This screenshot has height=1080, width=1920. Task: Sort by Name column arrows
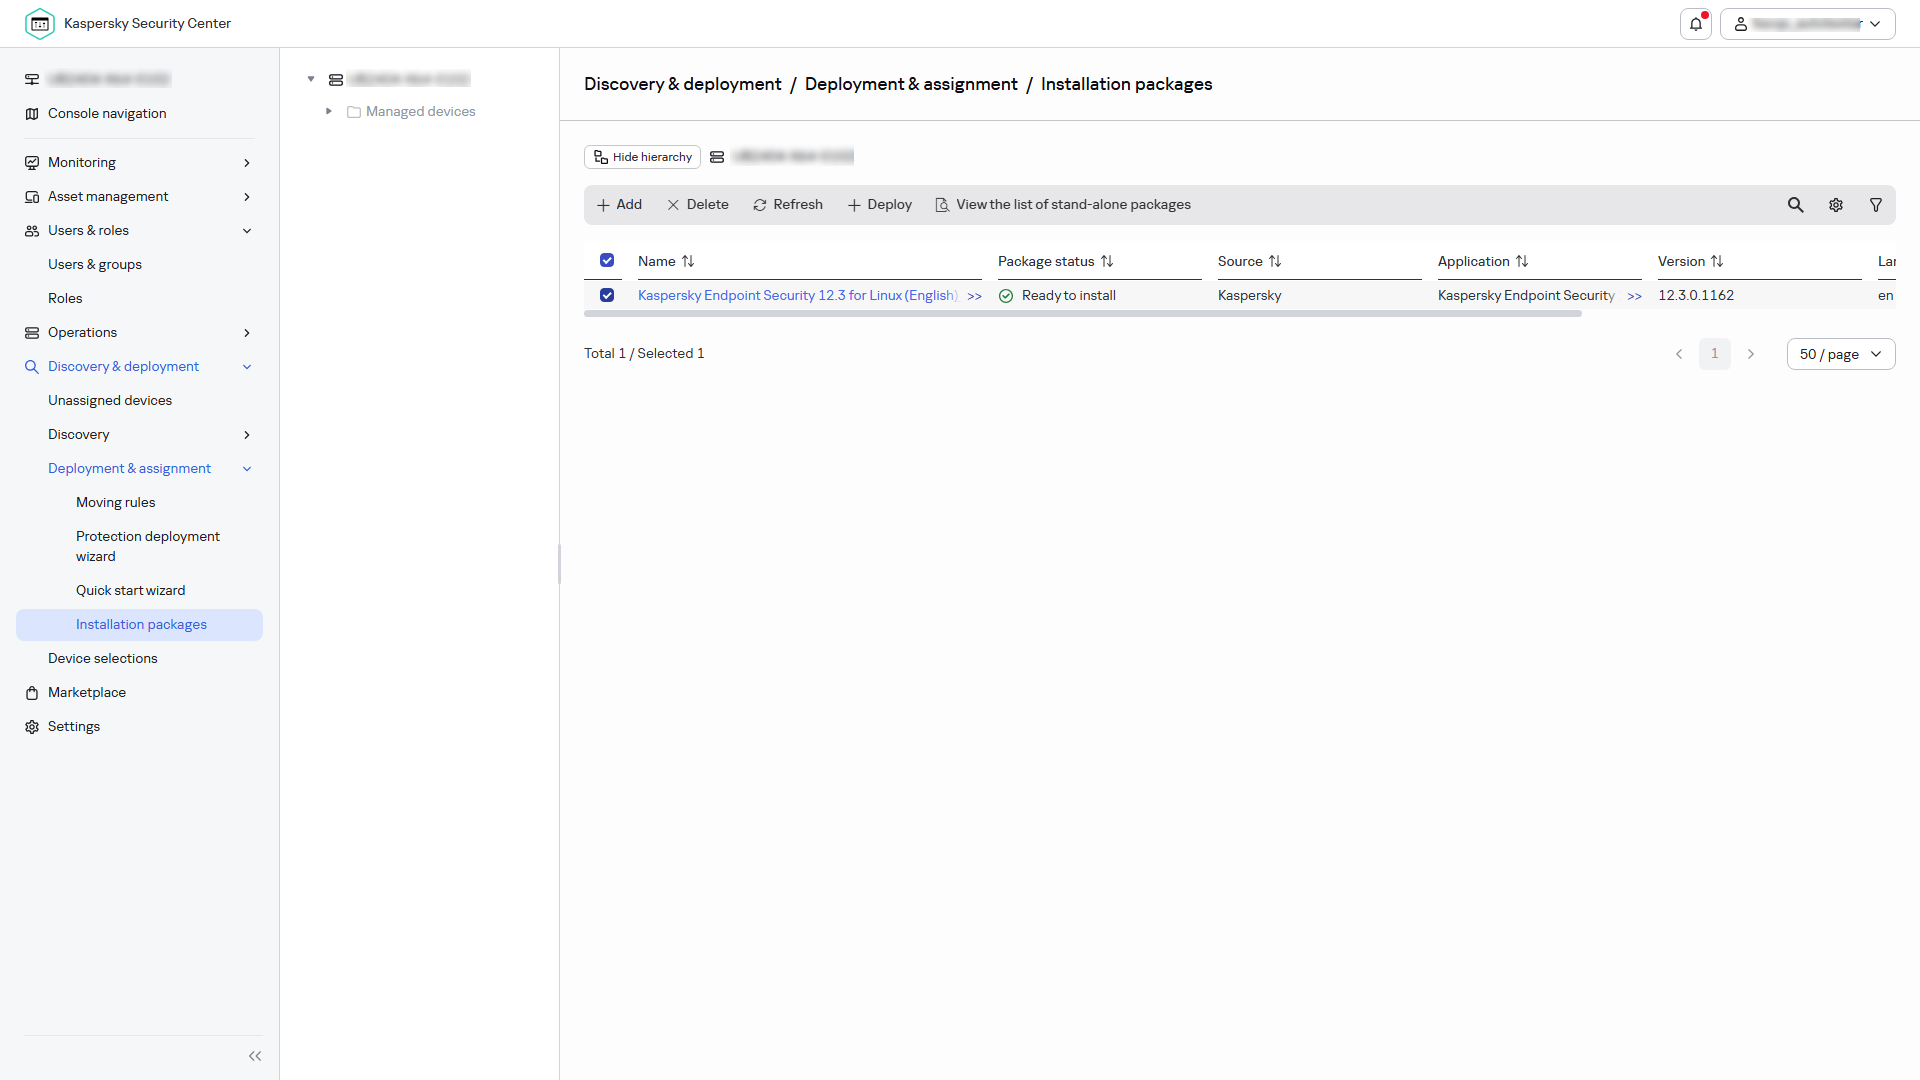688,261
